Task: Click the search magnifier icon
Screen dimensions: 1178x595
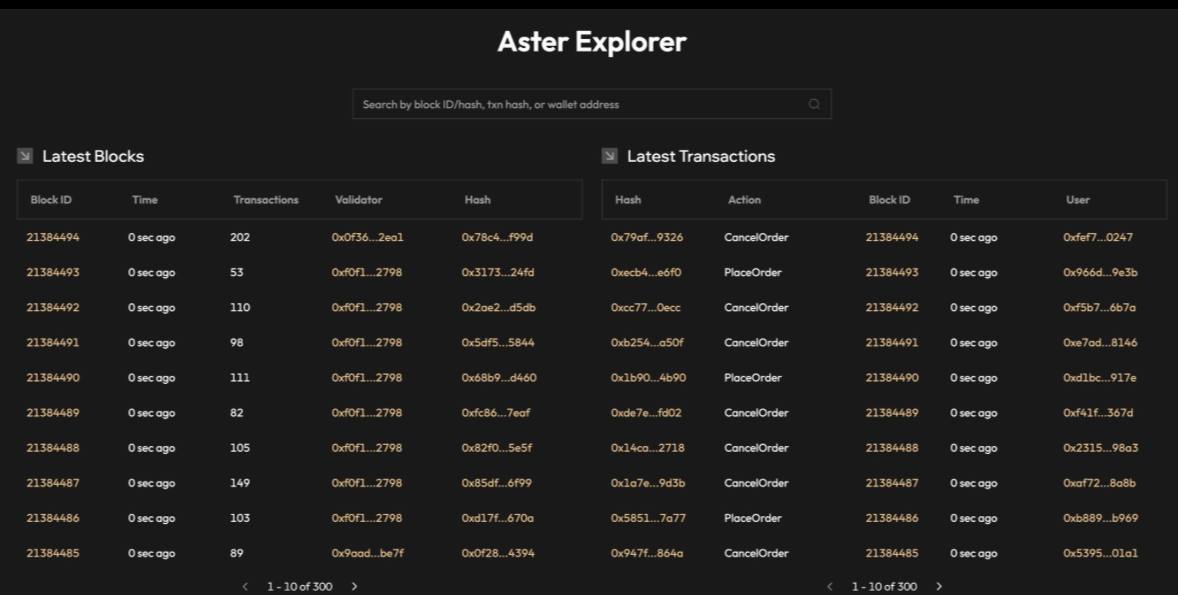Action: (814, 104)
